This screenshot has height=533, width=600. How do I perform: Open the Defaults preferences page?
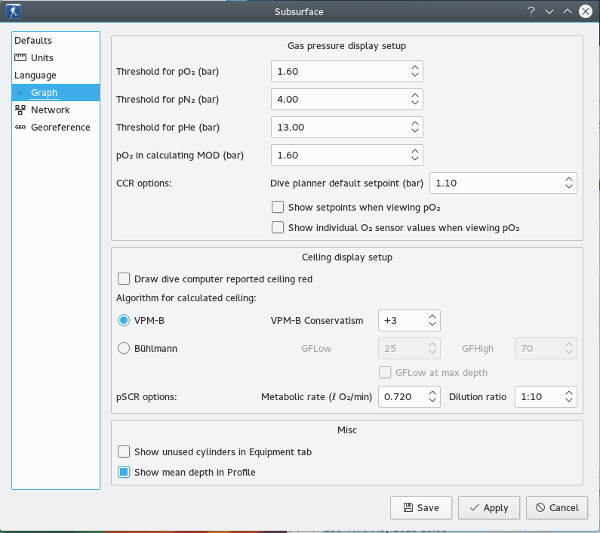point(56,40)
